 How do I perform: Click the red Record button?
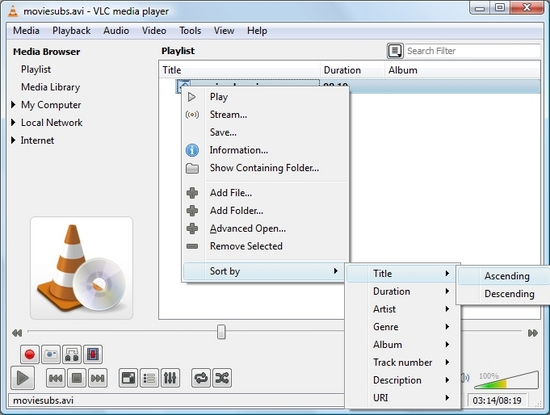(x=29, y=354)
